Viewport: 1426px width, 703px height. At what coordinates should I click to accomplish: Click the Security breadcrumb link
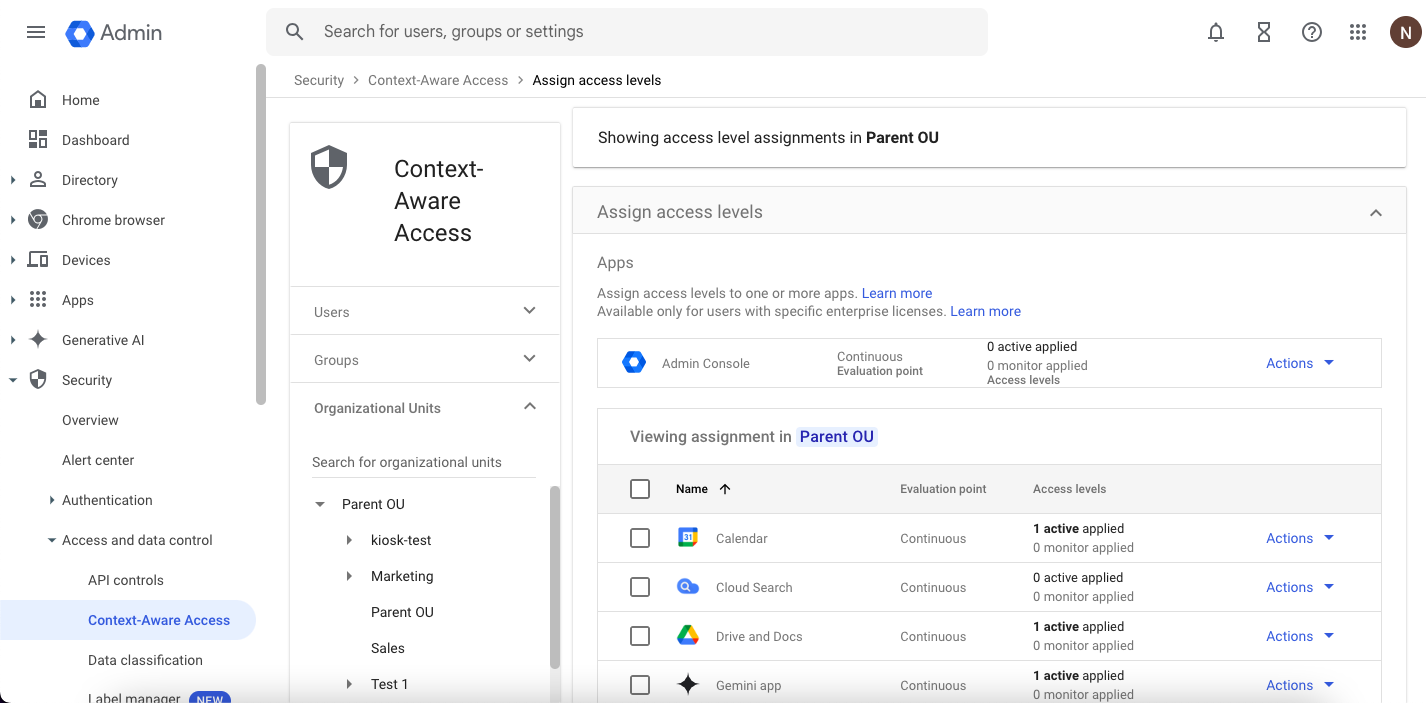(319, 80)
